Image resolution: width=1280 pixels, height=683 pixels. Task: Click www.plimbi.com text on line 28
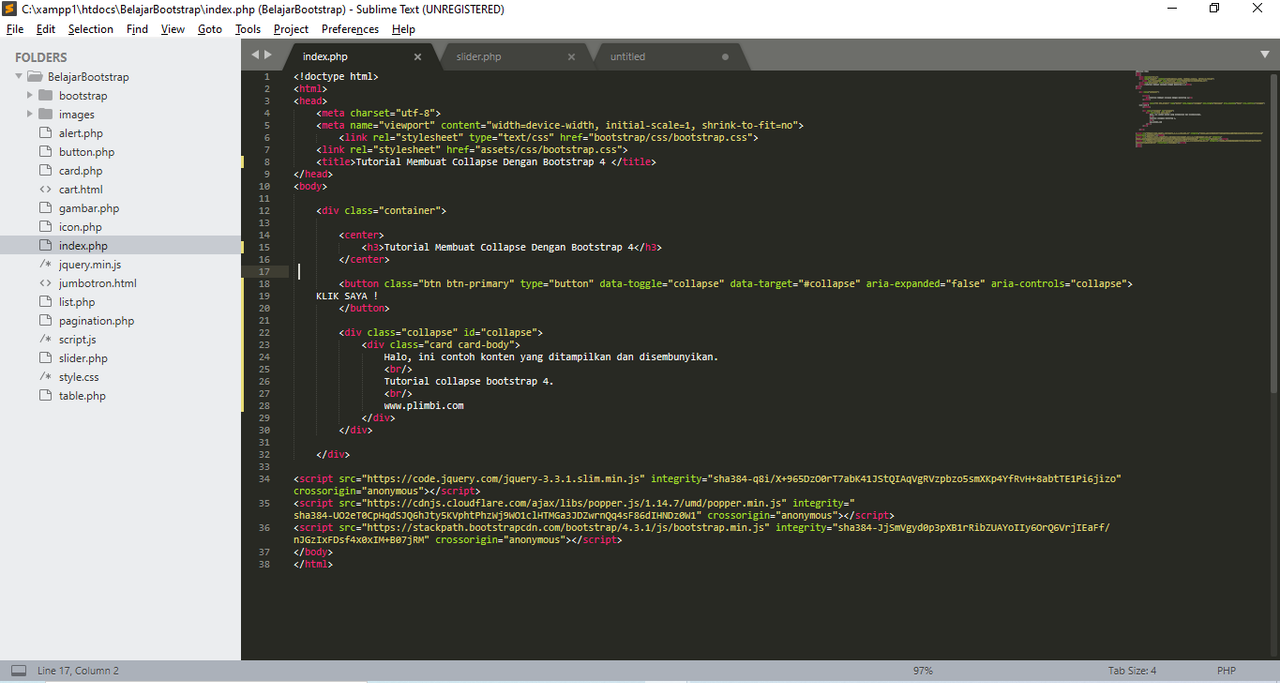click(424, 406)
